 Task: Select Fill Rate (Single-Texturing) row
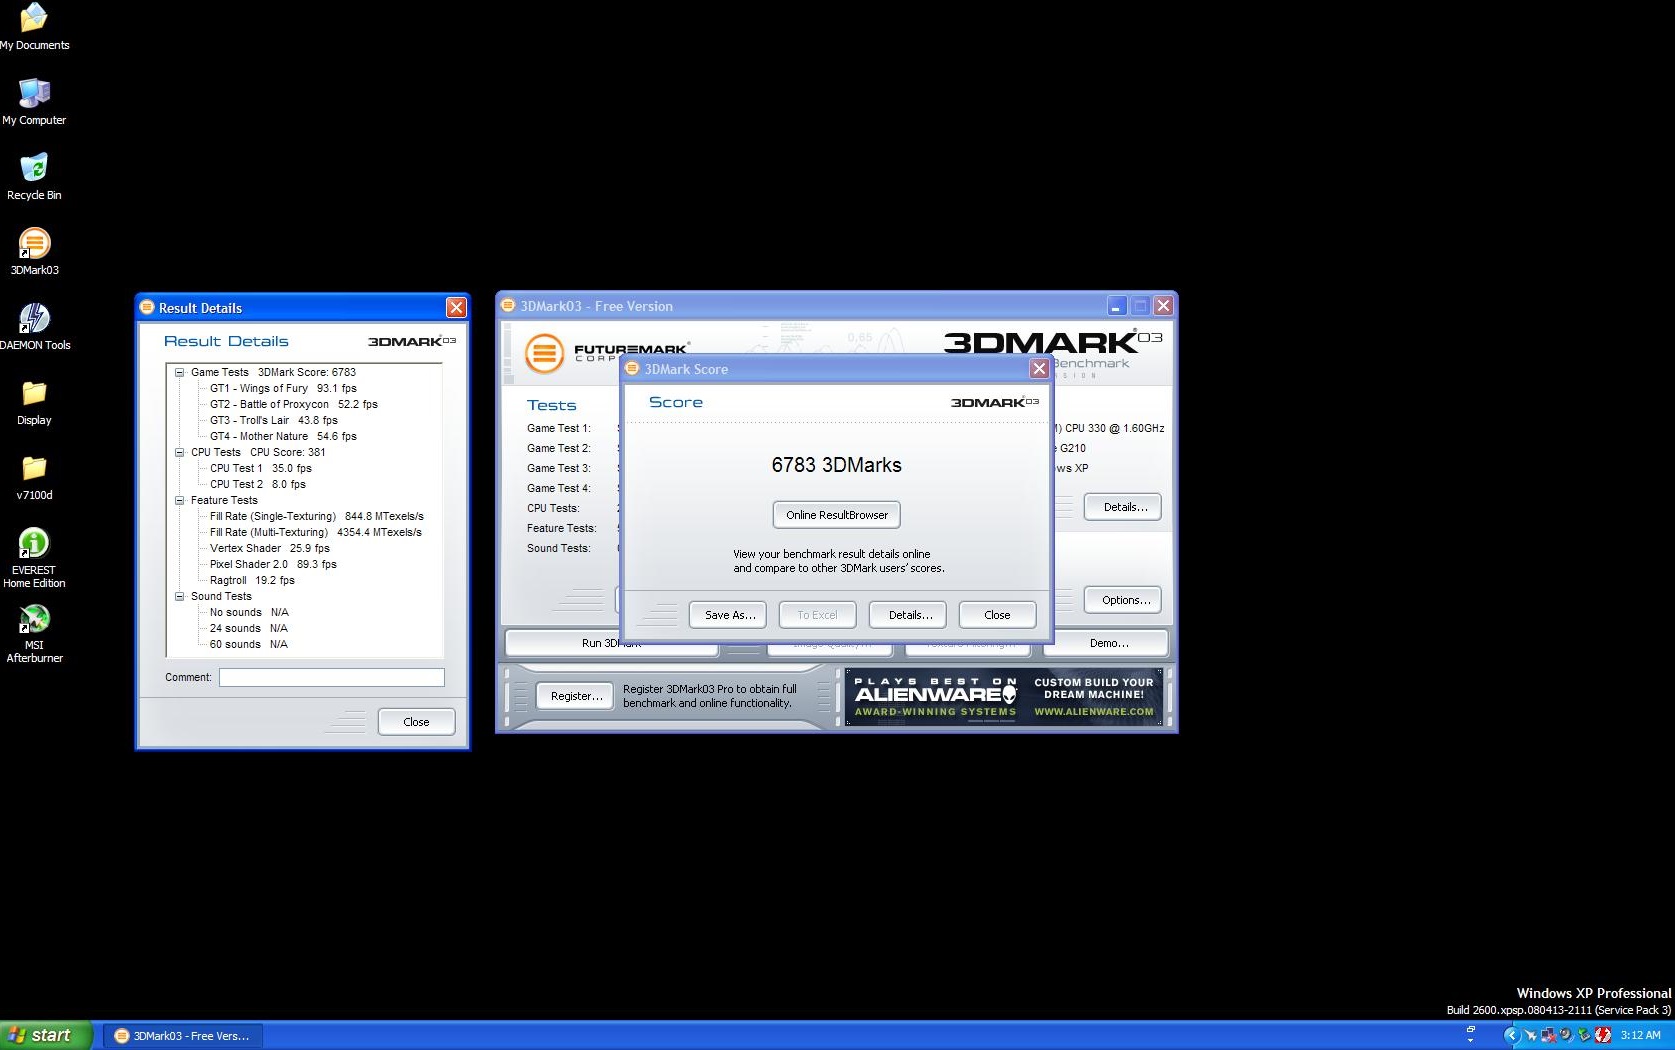[317, 516]
